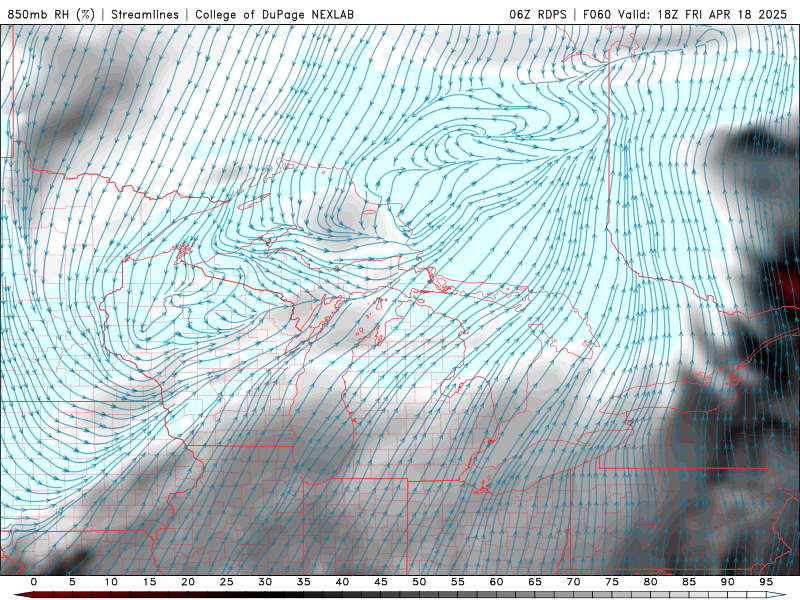Select the 'Streamlines' label in the header
The width and height of the screenshot is (800, 600).
[145, 14]
